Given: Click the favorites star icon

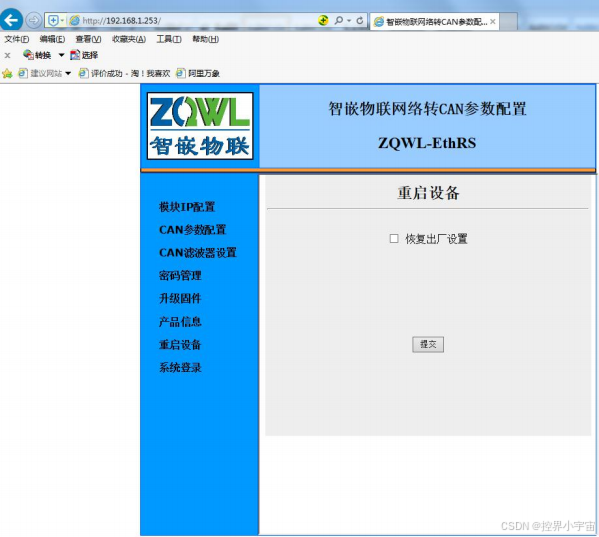Looking at the screenshot, I should click(7, 73).
